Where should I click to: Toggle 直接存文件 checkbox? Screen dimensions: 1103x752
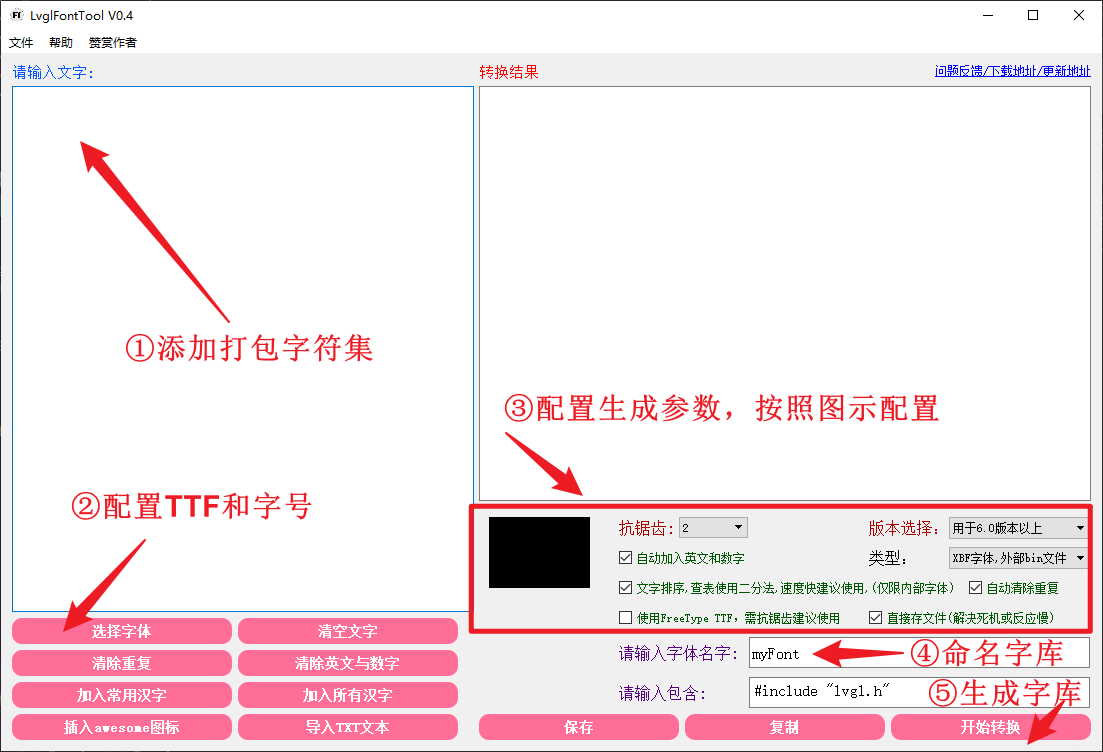click(x=875, y=618)
